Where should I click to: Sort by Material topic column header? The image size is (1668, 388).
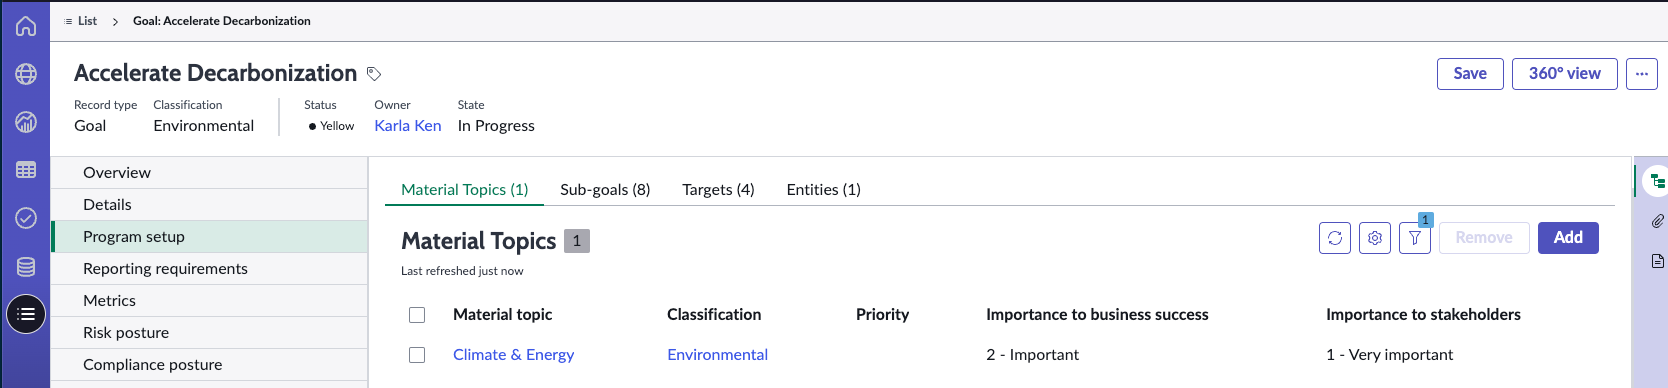point(502,315)
